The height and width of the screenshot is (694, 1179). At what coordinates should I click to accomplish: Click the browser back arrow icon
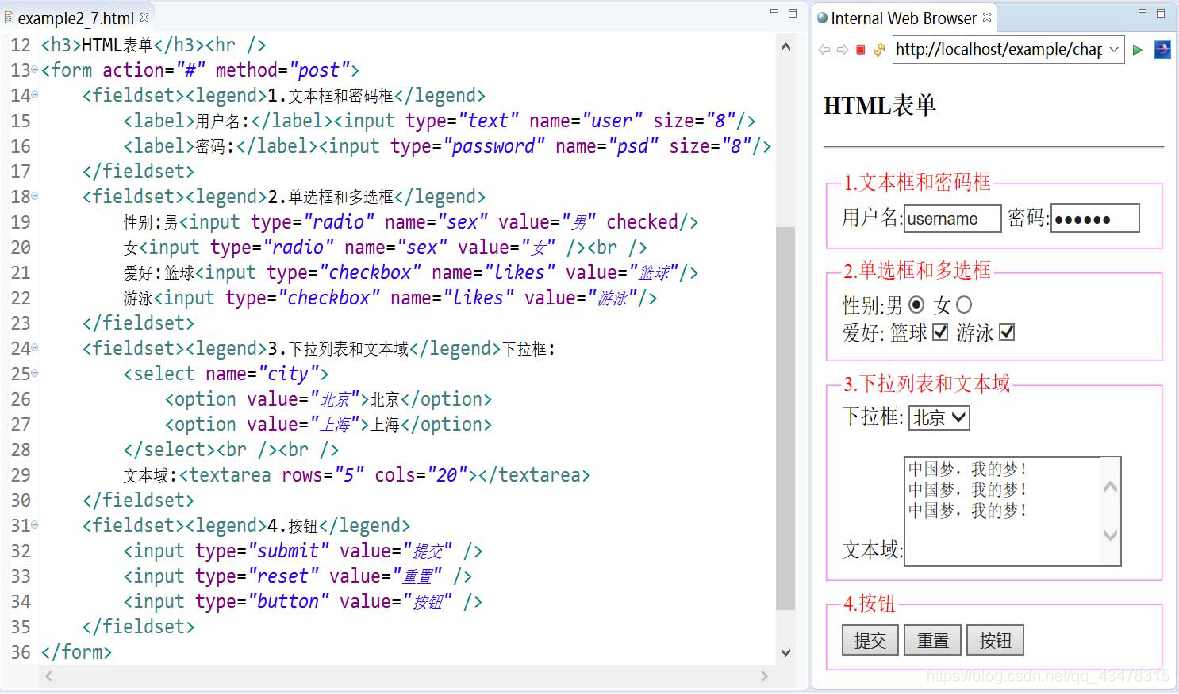824,50
